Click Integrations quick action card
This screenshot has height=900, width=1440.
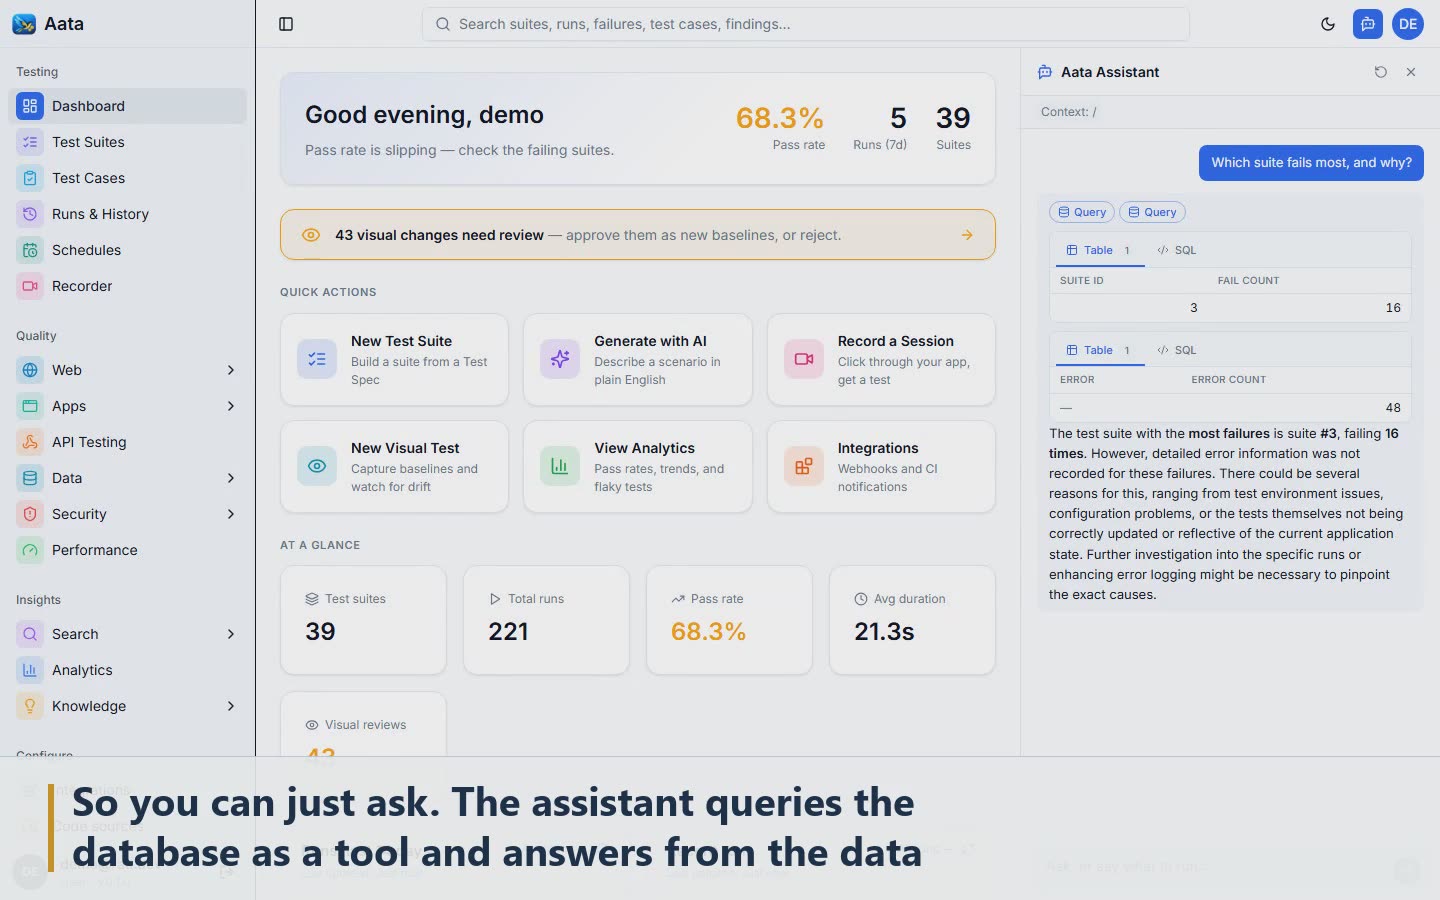point(881,467)
